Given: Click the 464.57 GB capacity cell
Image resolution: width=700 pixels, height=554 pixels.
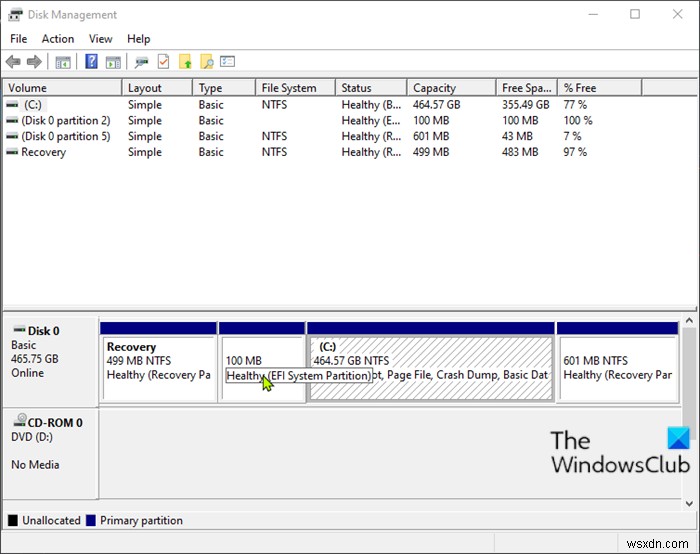Looking at the screenshot, I should coord(437,104).
